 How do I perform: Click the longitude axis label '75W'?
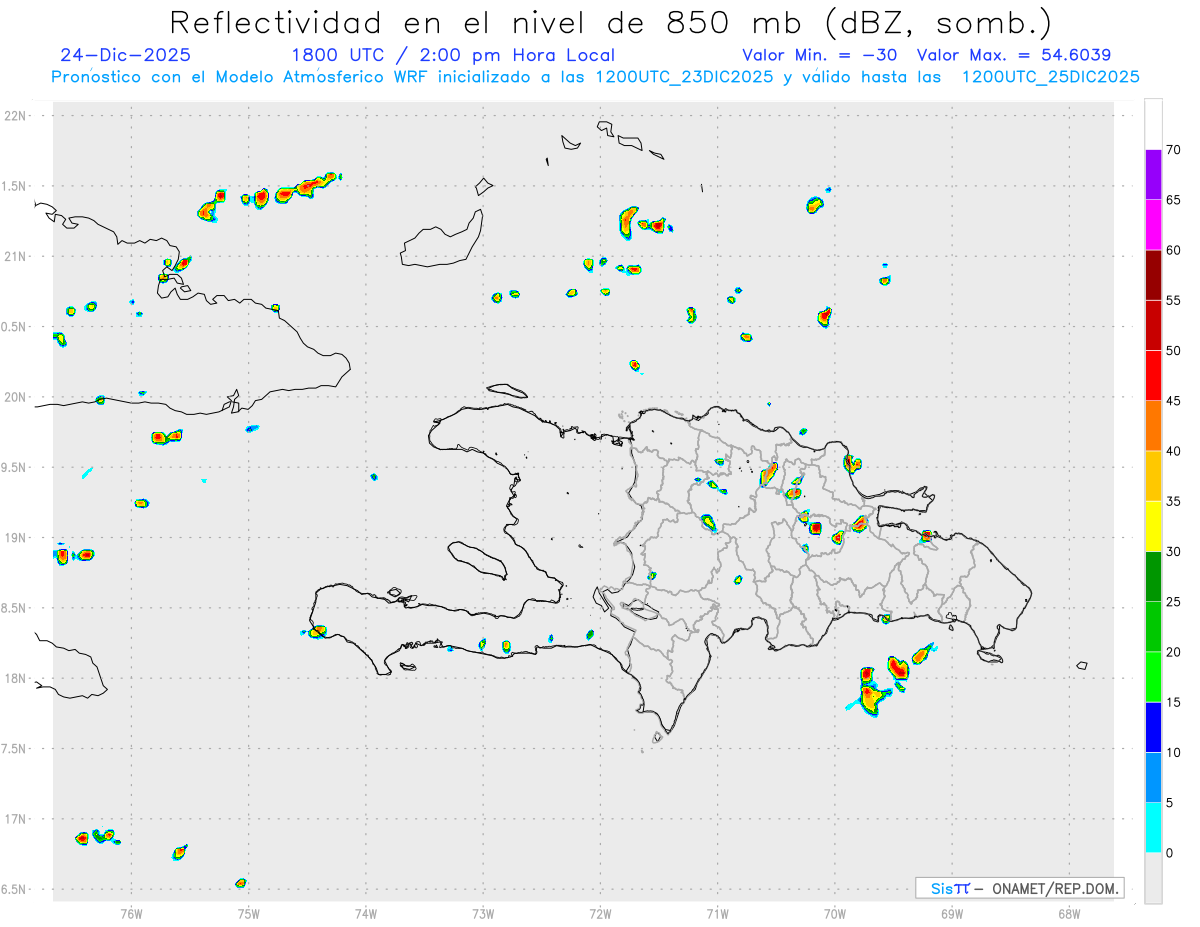[x=249, y=913]
